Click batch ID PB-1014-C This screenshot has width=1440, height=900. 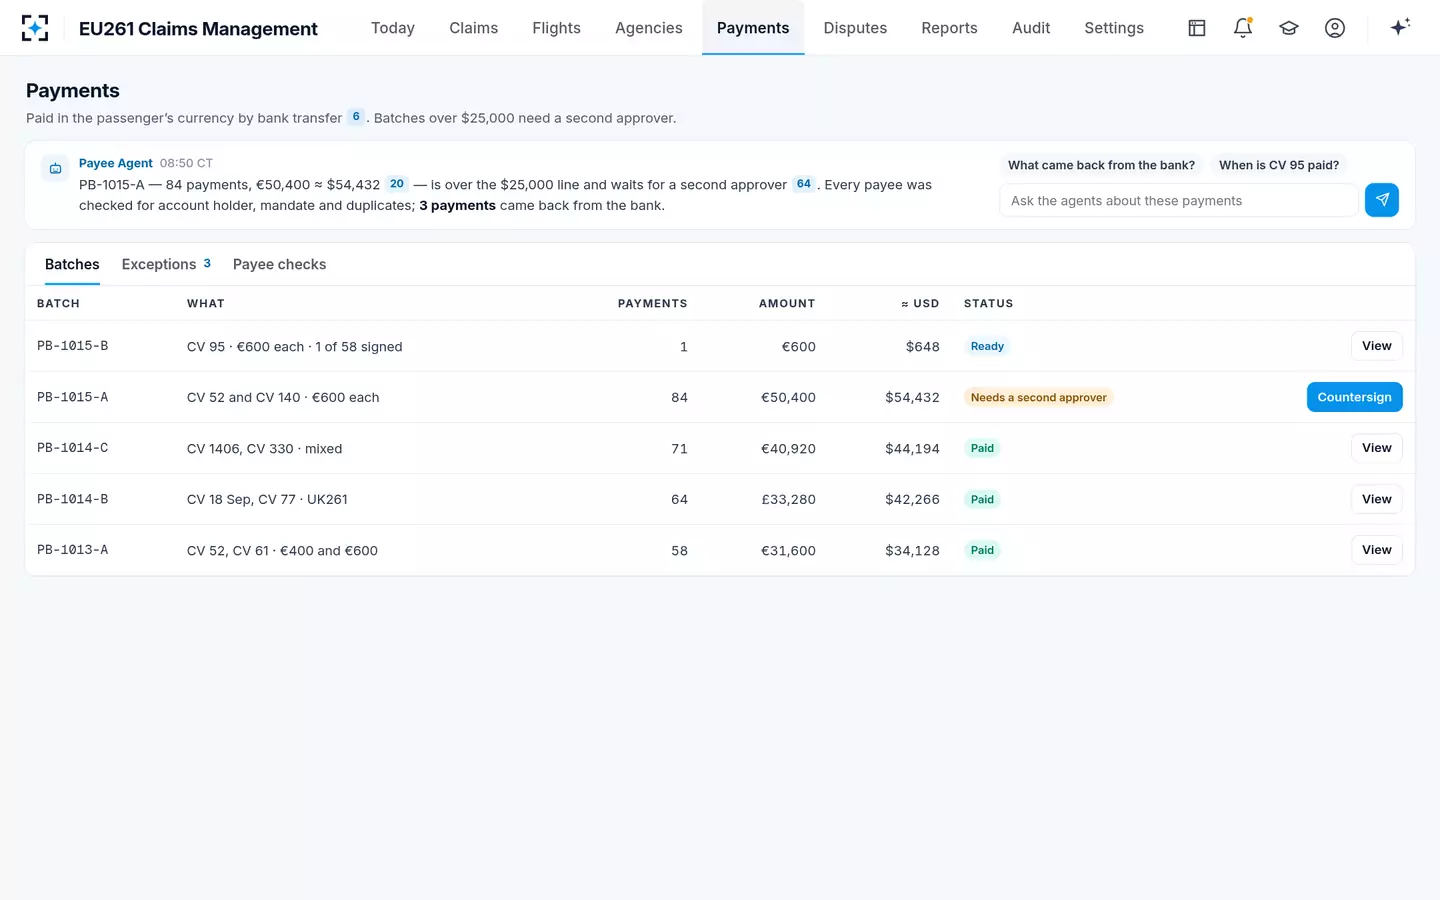coord(73,448)
